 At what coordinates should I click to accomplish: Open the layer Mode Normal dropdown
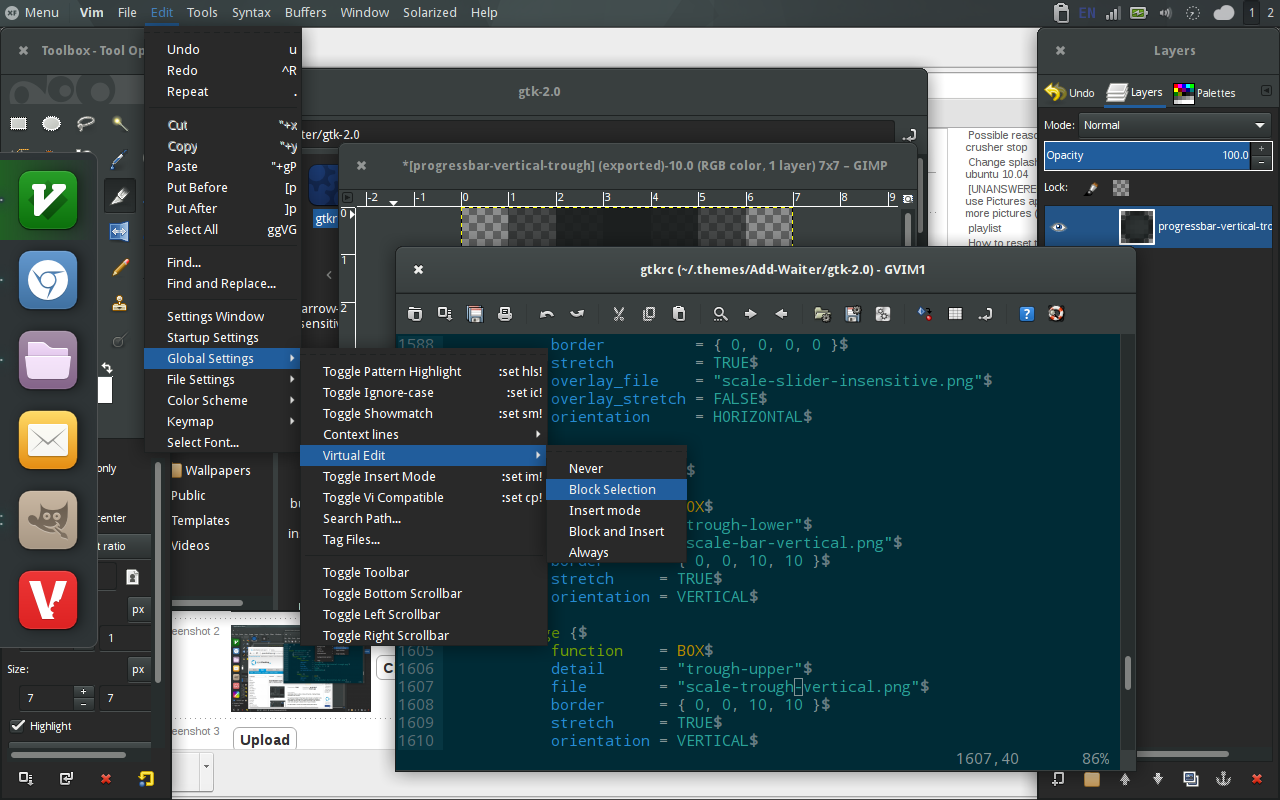tap(1175, 125)
